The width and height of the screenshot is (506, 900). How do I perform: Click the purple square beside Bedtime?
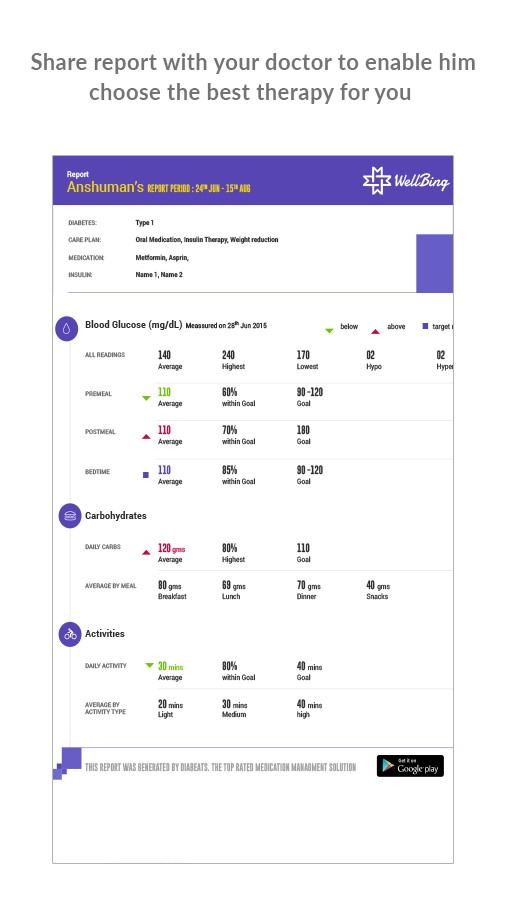(x=146, y=475)
